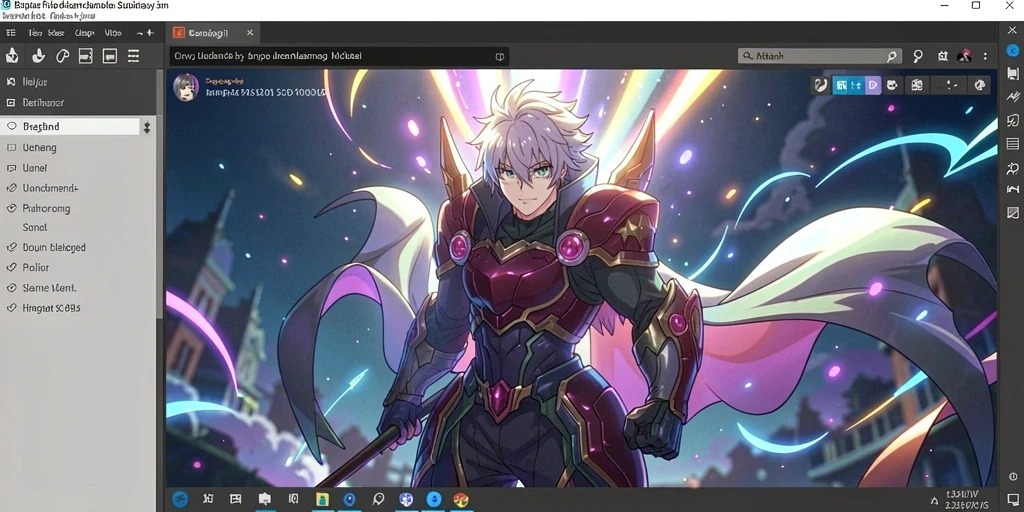Expand the arrows next to Bregtind item
Screen dimensions: 1024x512
tap(147, 127)
